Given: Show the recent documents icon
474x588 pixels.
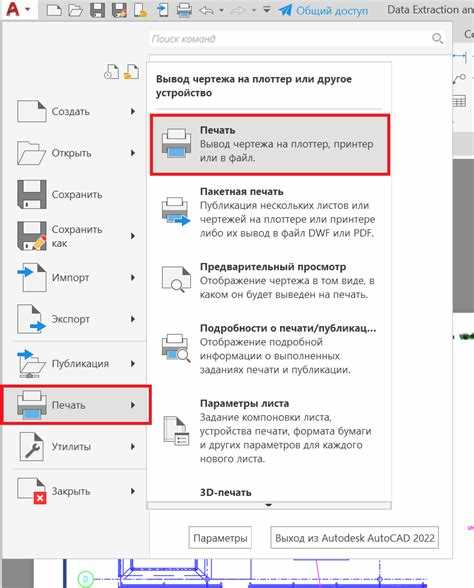Looking at the screenshot, I should tap(111, 72).
